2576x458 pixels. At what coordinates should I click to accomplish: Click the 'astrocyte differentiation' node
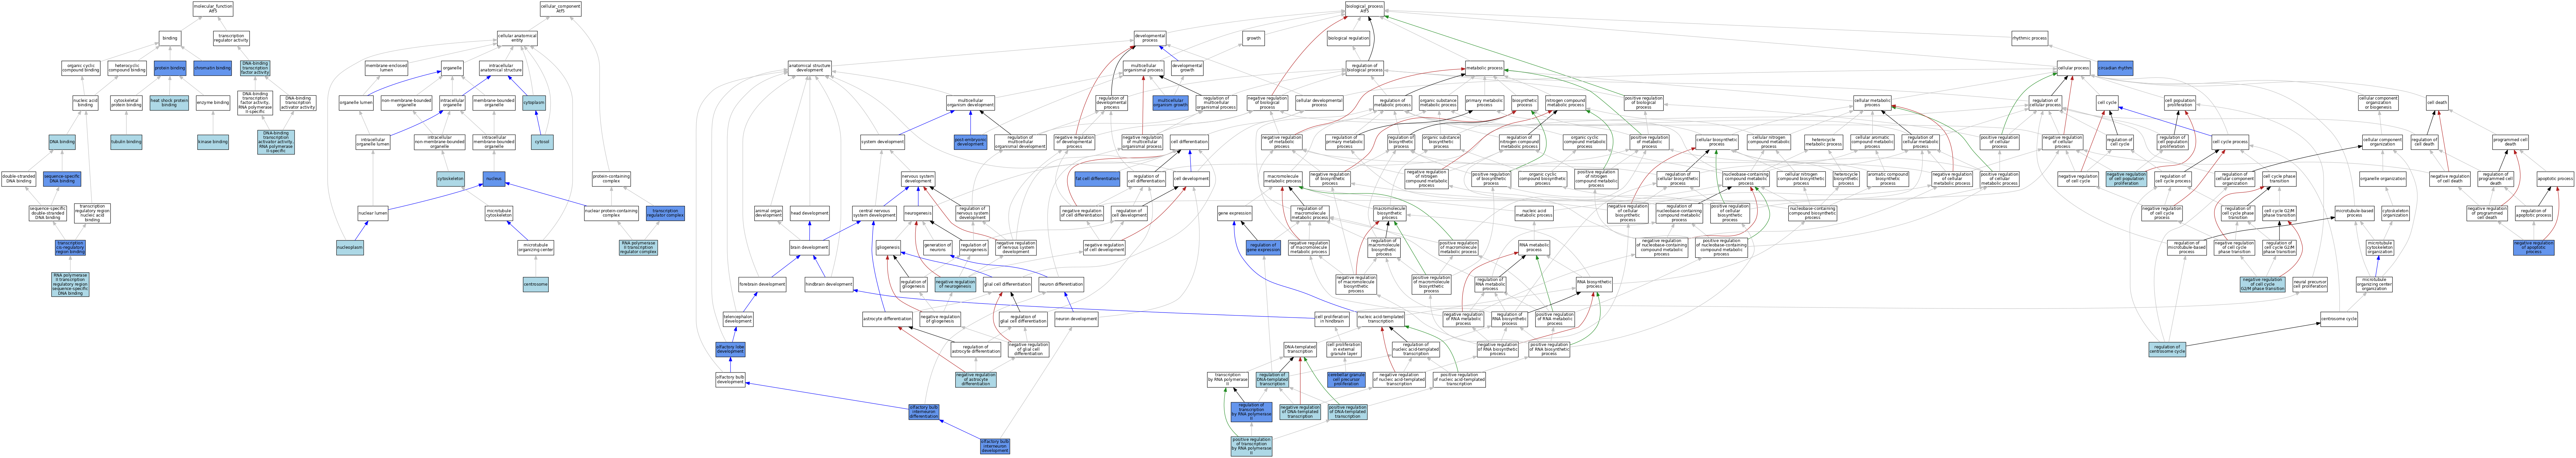point(887,319)
